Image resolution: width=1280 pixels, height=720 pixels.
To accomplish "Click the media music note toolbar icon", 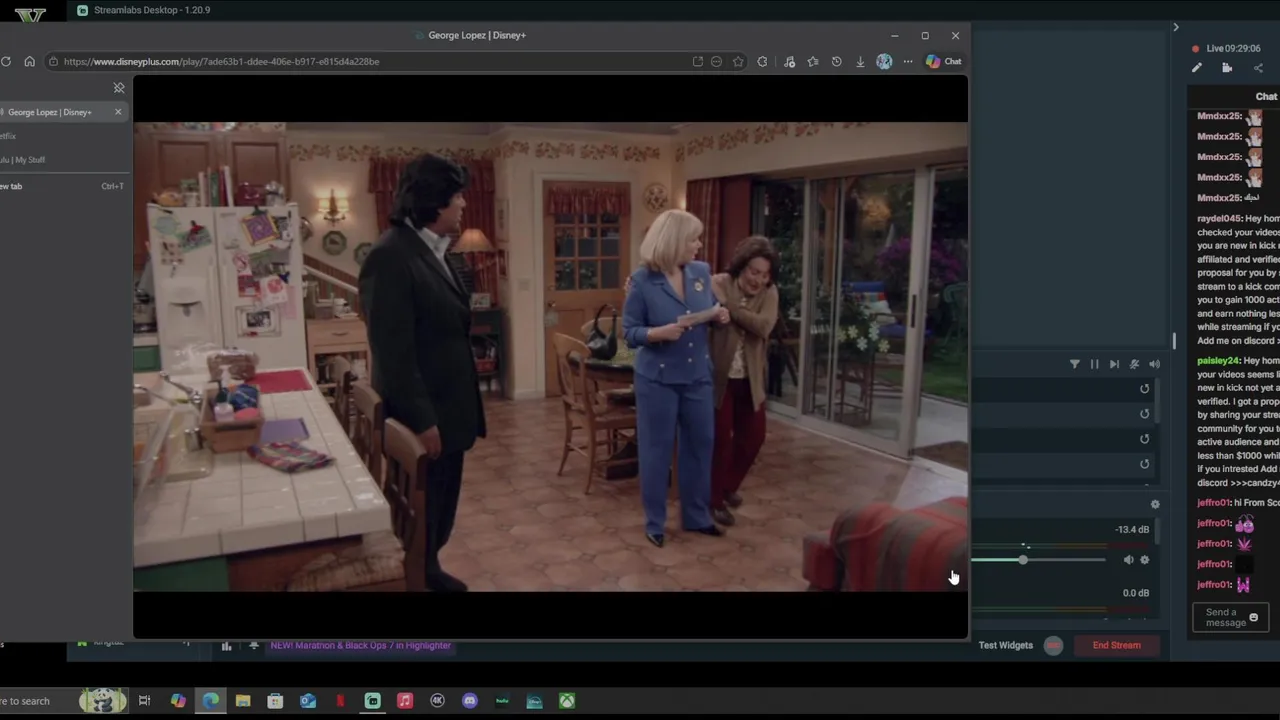I will click(x=789, y=62).
